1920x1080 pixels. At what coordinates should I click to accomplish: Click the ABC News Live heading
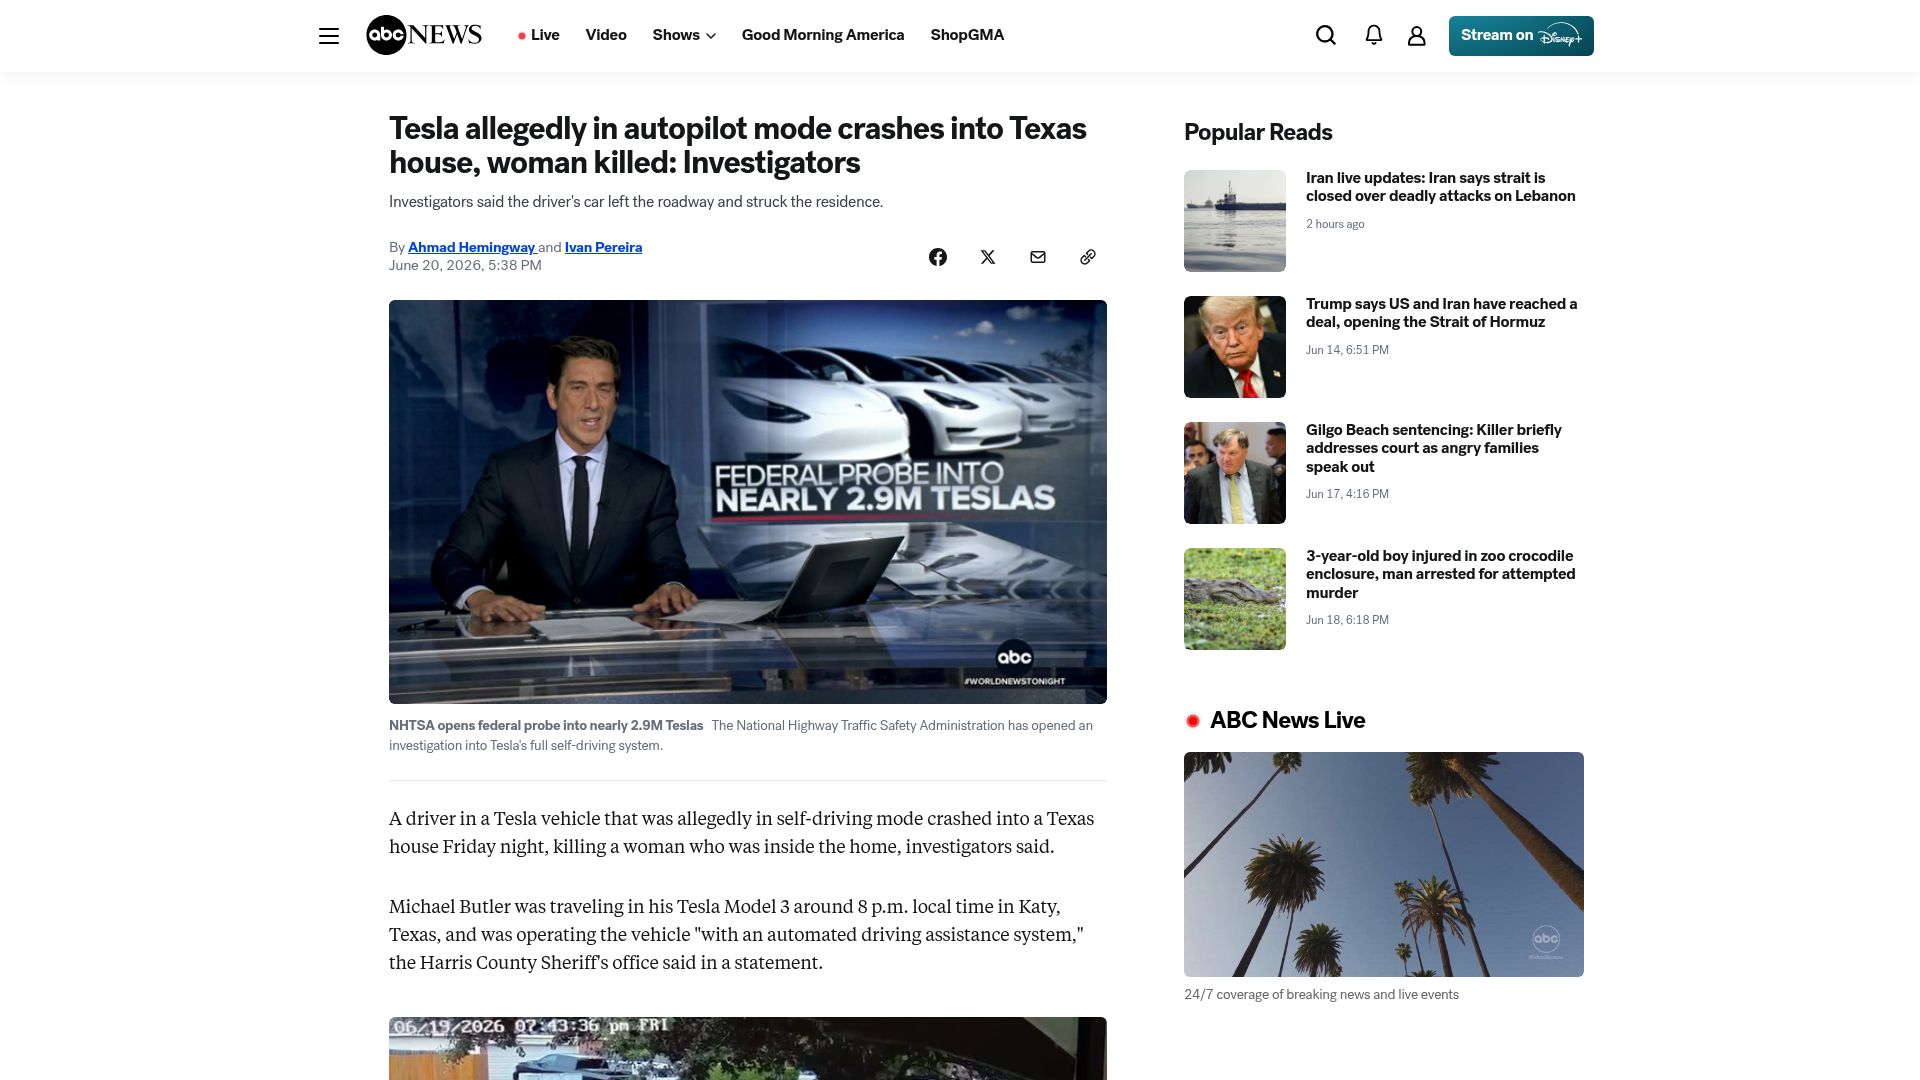click(1287, 720)
